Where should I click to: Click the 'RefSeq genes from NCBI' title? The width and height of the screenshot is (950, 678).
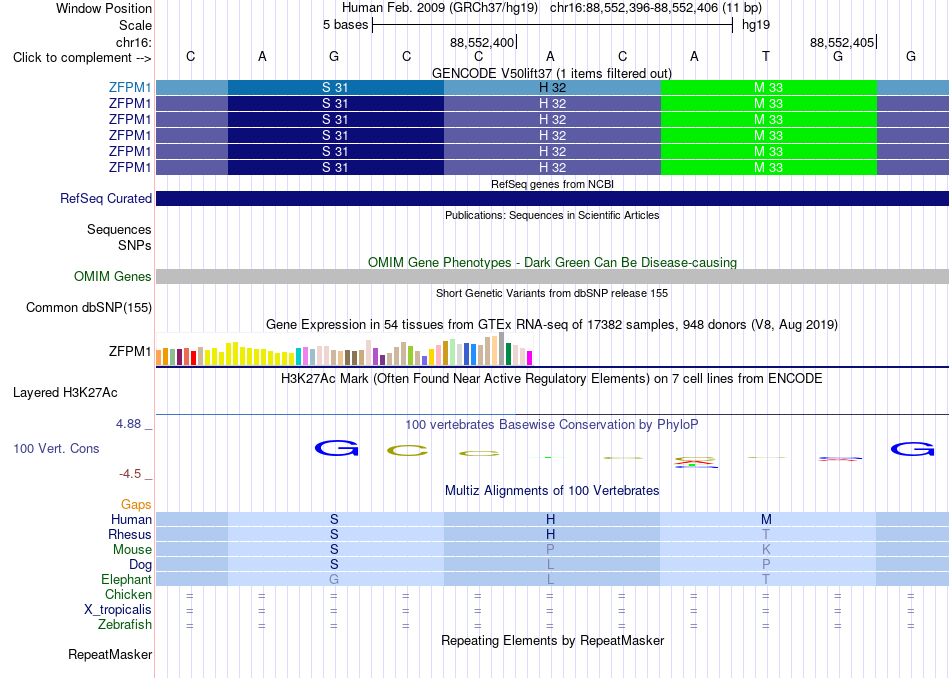click(552, 184)
